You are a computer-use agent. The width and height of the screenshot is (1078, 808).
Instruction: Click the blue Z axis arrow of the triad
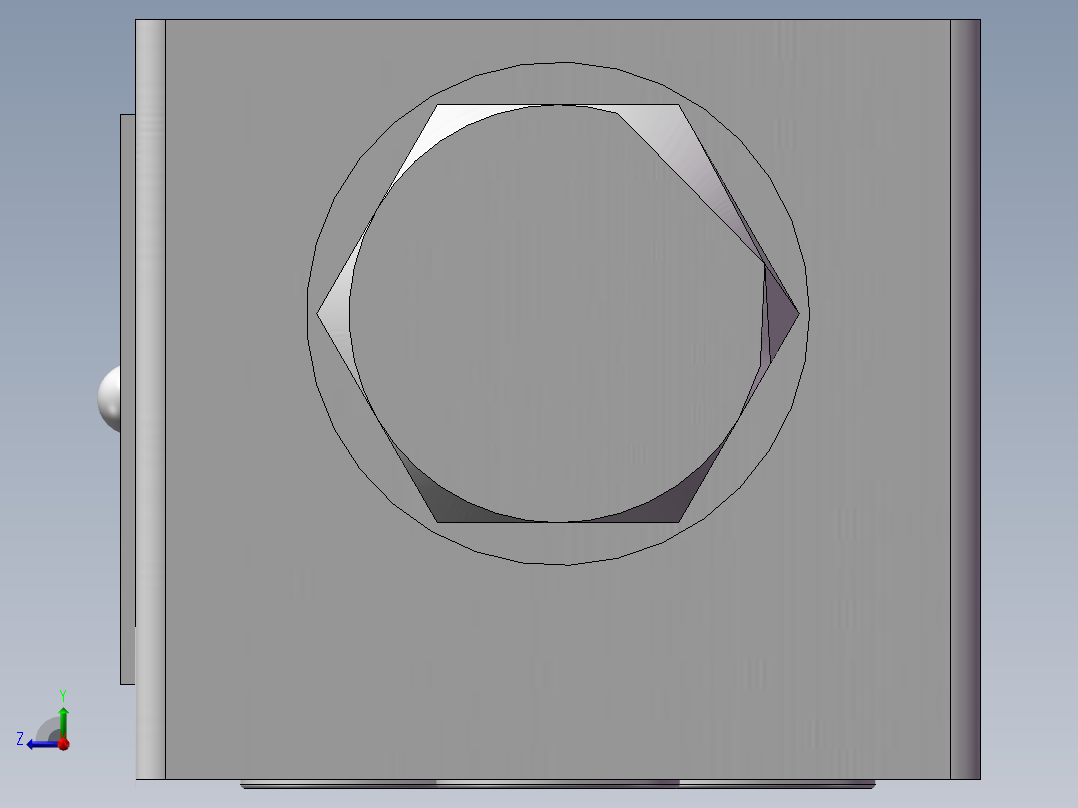click(43, 744)
